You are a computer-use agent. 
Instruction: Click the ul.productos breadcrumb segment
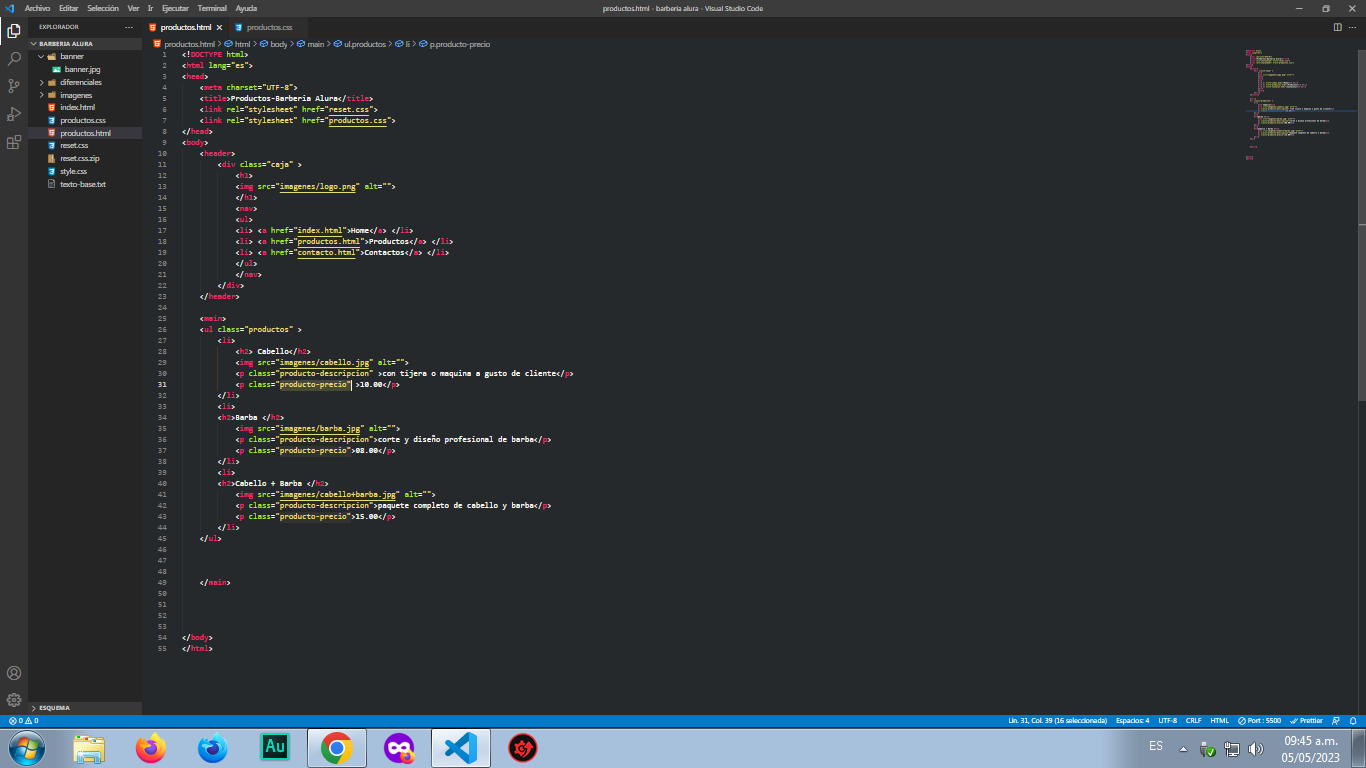(359, 44)
